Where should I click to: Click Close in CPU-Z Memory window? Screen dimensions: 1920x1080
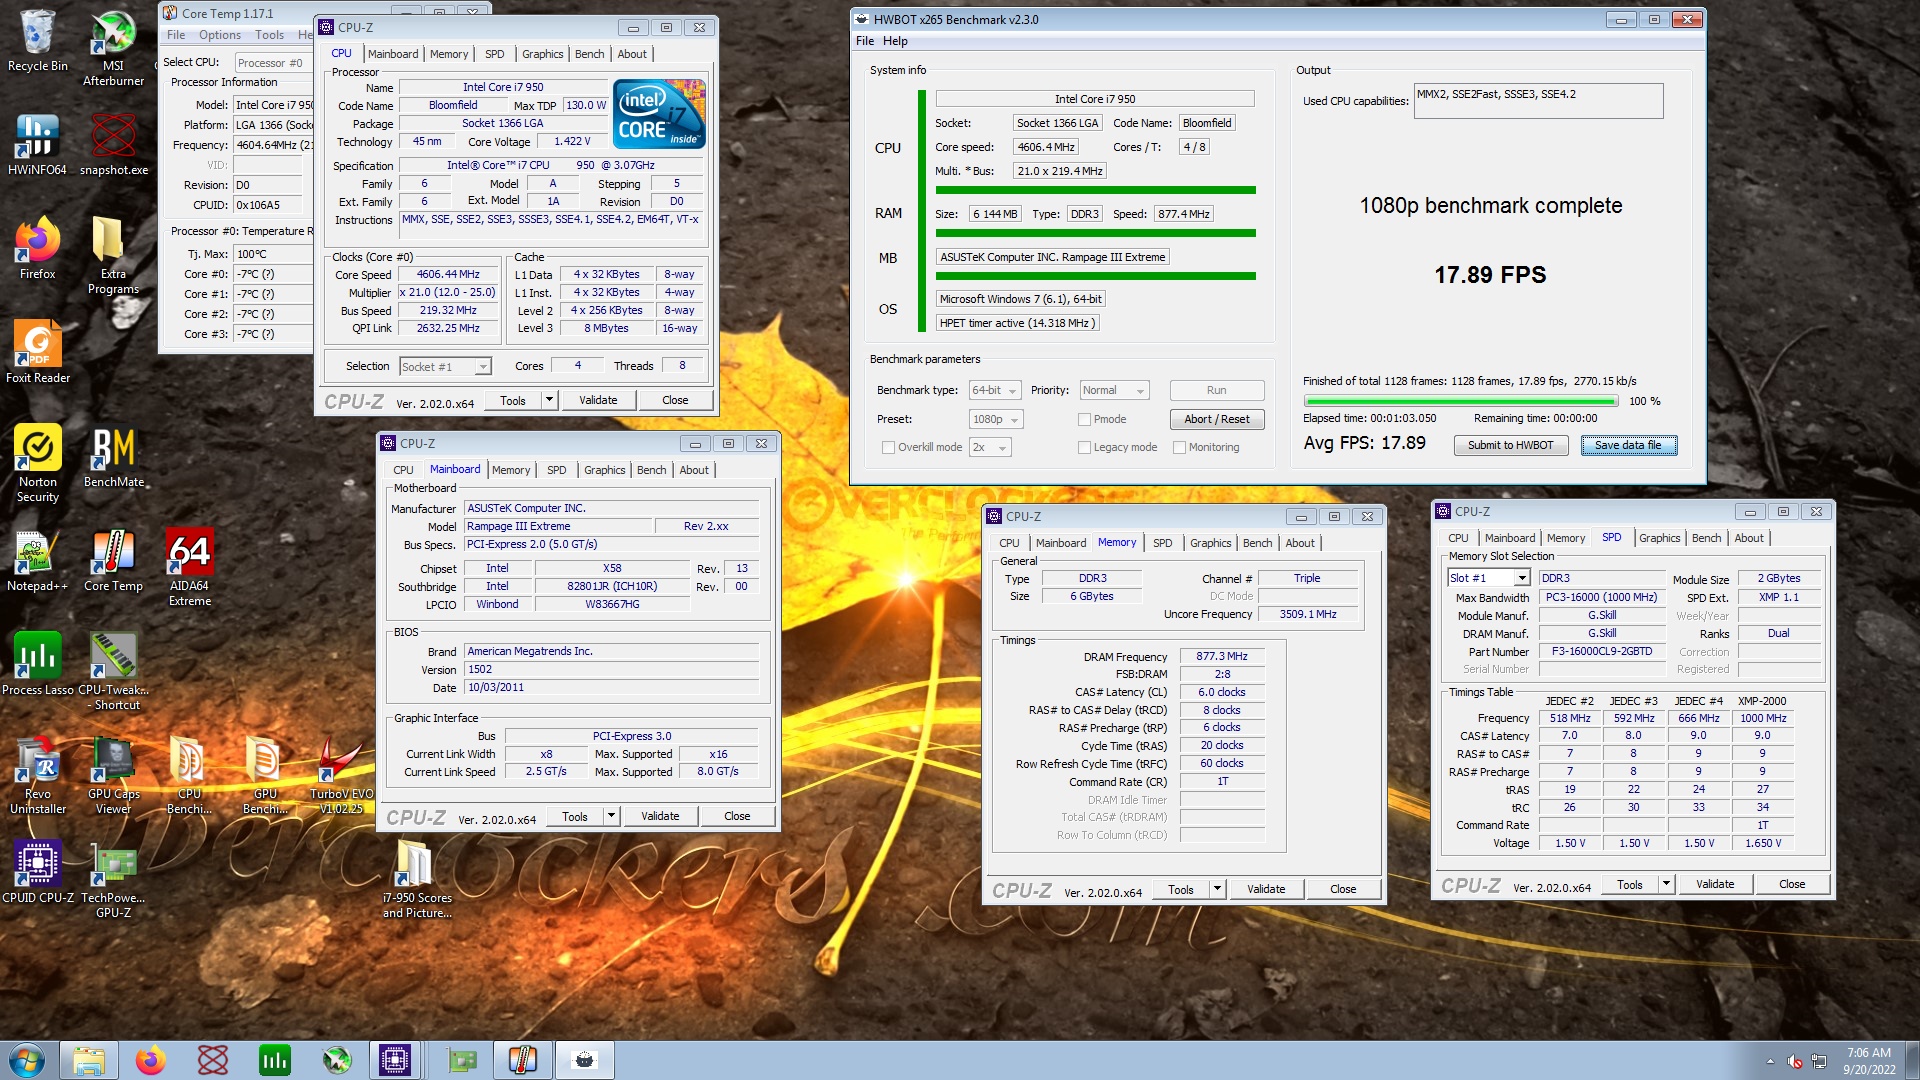pos(1343,889)
